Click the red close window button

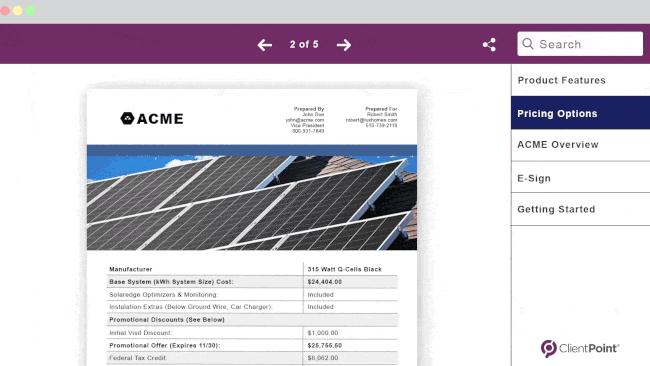[5, 11]
